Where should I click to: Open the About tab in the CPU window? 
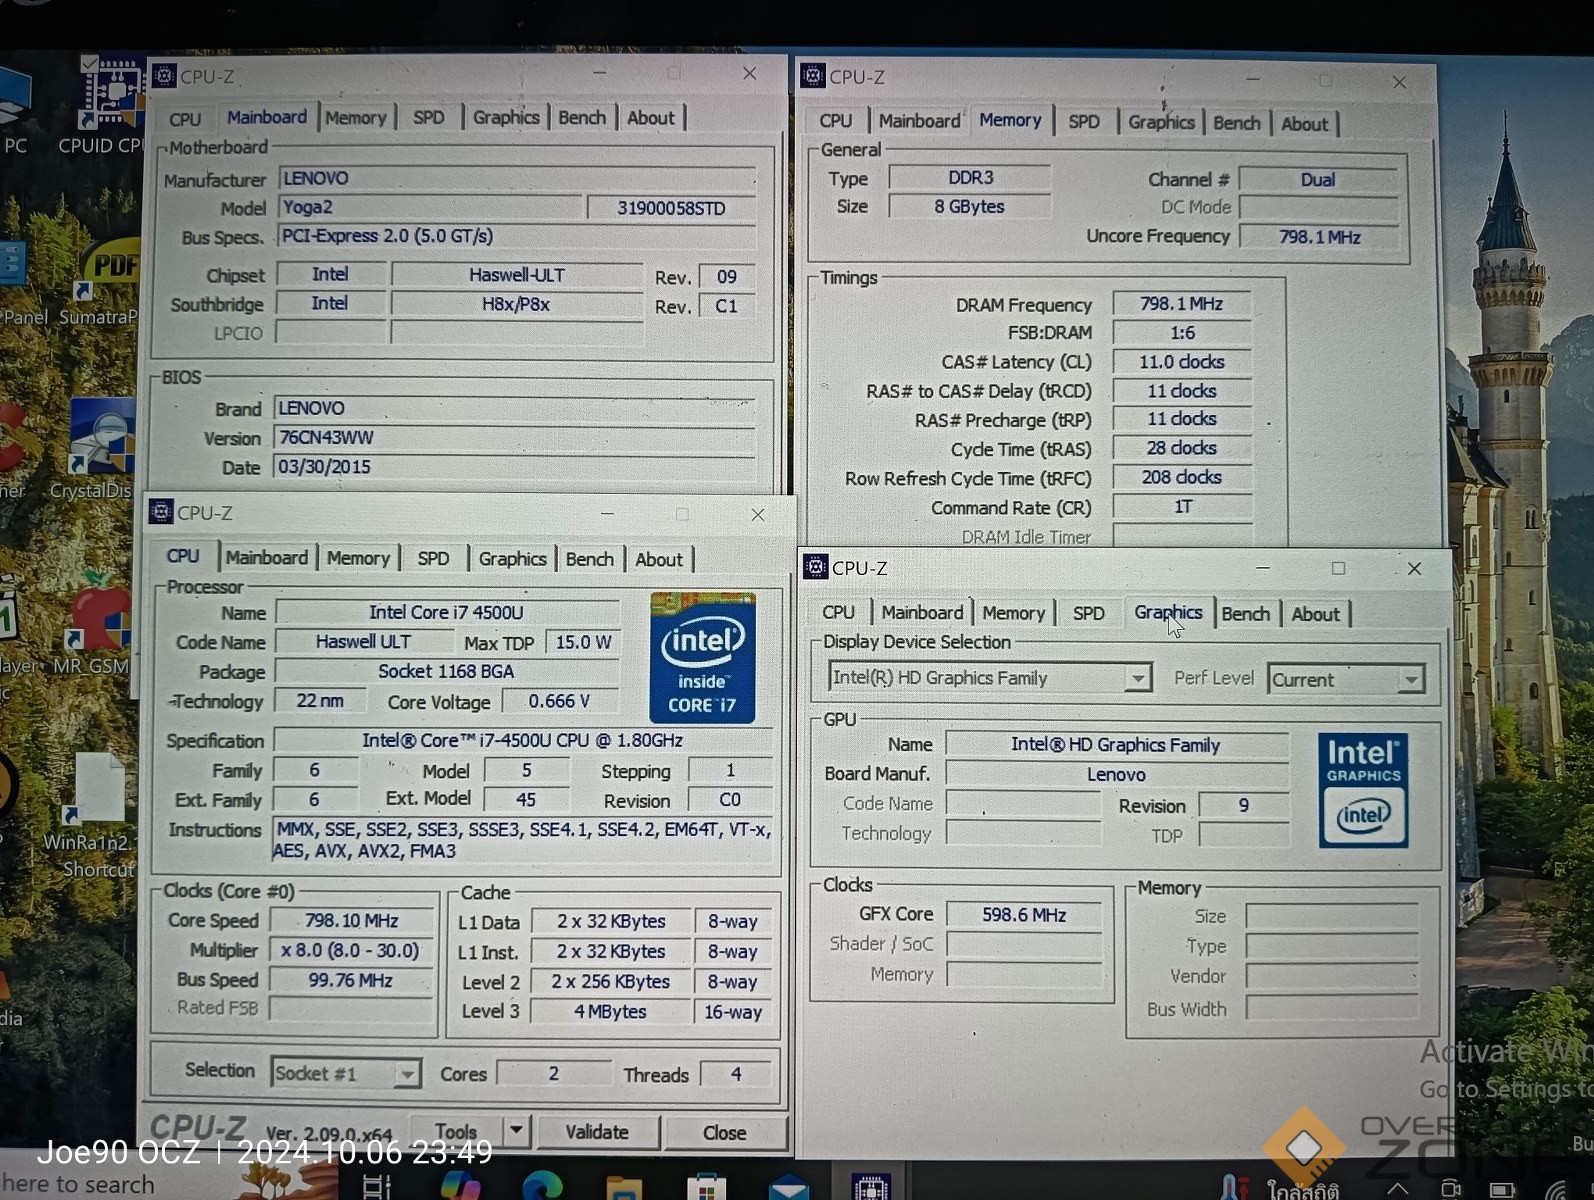(659, 560)
